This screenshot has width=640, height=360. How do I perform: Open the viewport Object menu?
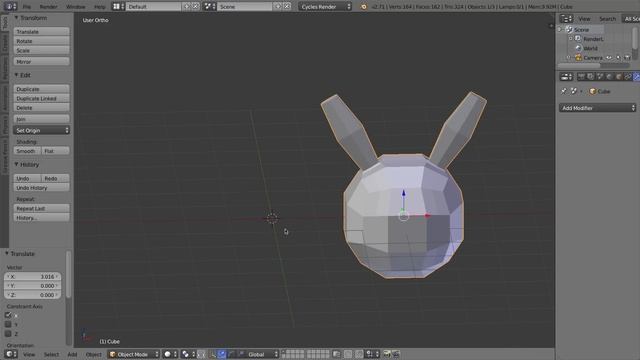93,354
